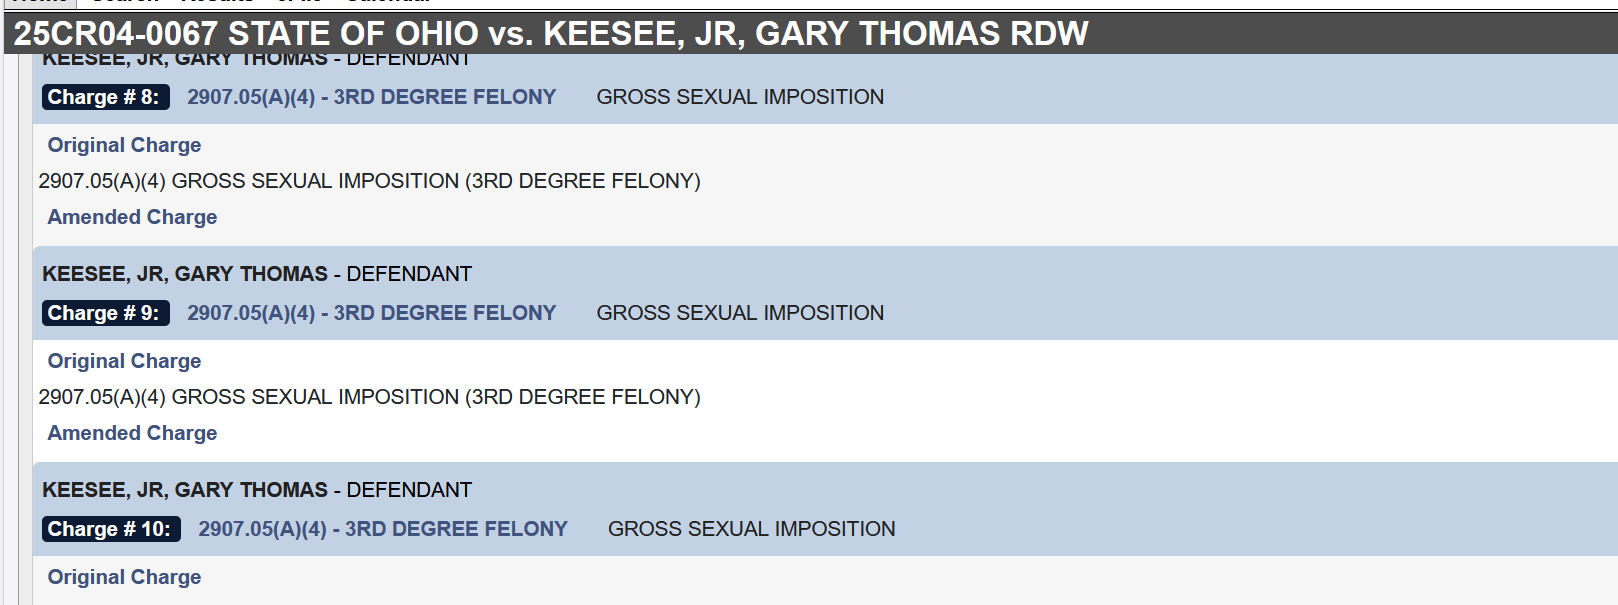This screenshot has width=1618, height=605.
Task: Open Charge 10 statute 2907.05(A)(4) felony link
Action: (383, 529)
